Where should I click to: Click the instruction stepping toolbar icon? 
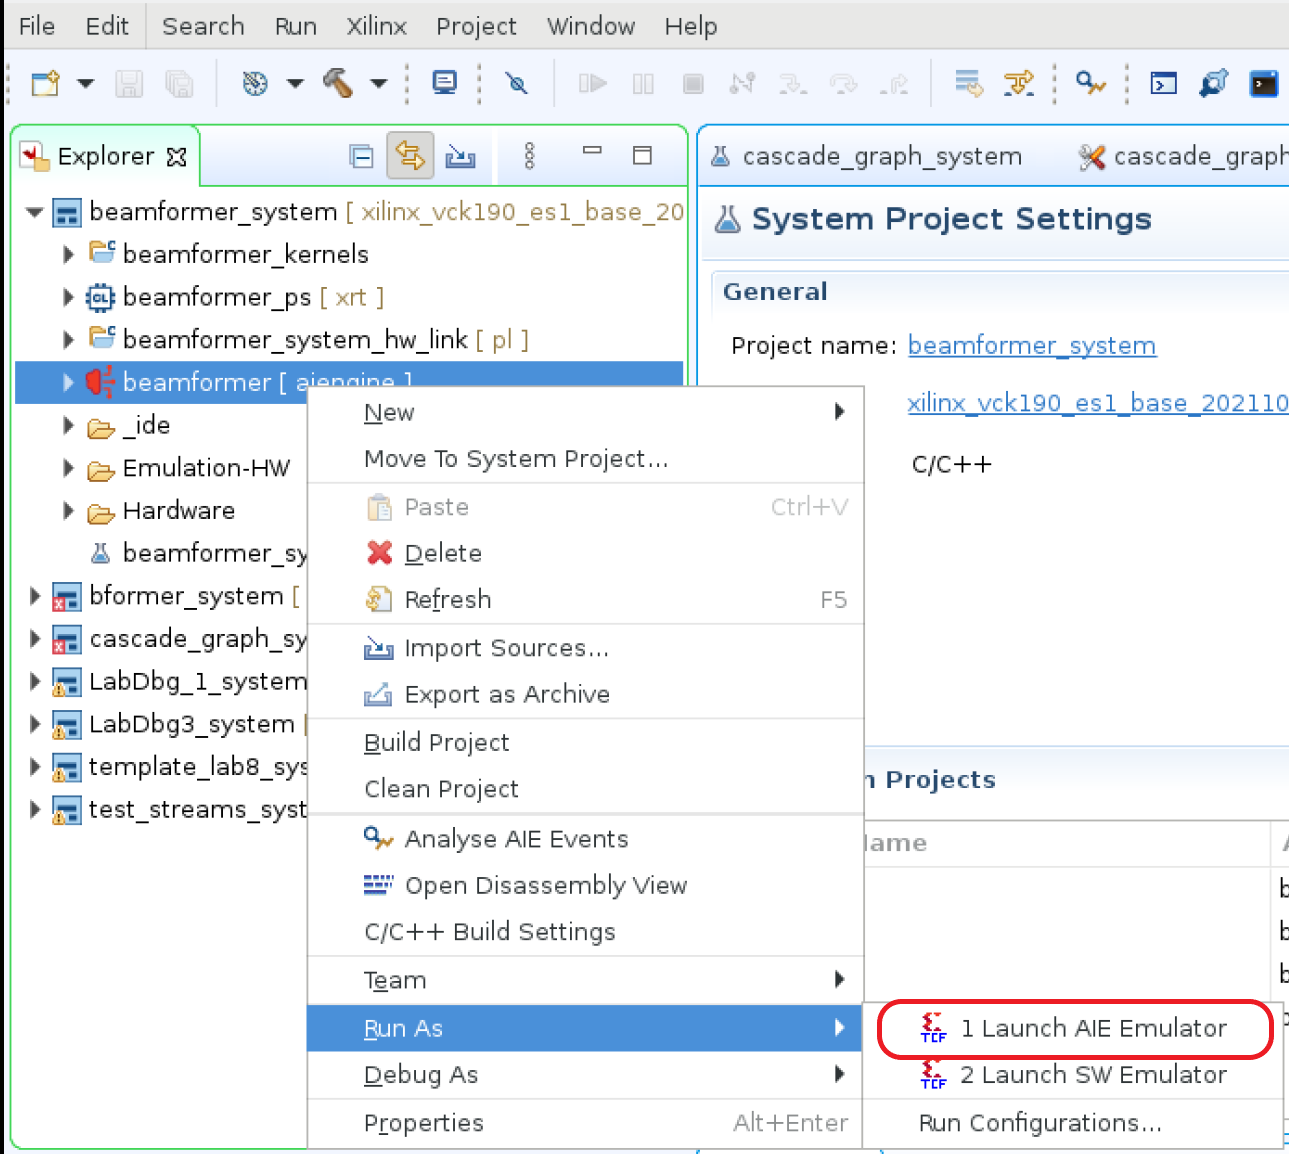point(1019,83)
